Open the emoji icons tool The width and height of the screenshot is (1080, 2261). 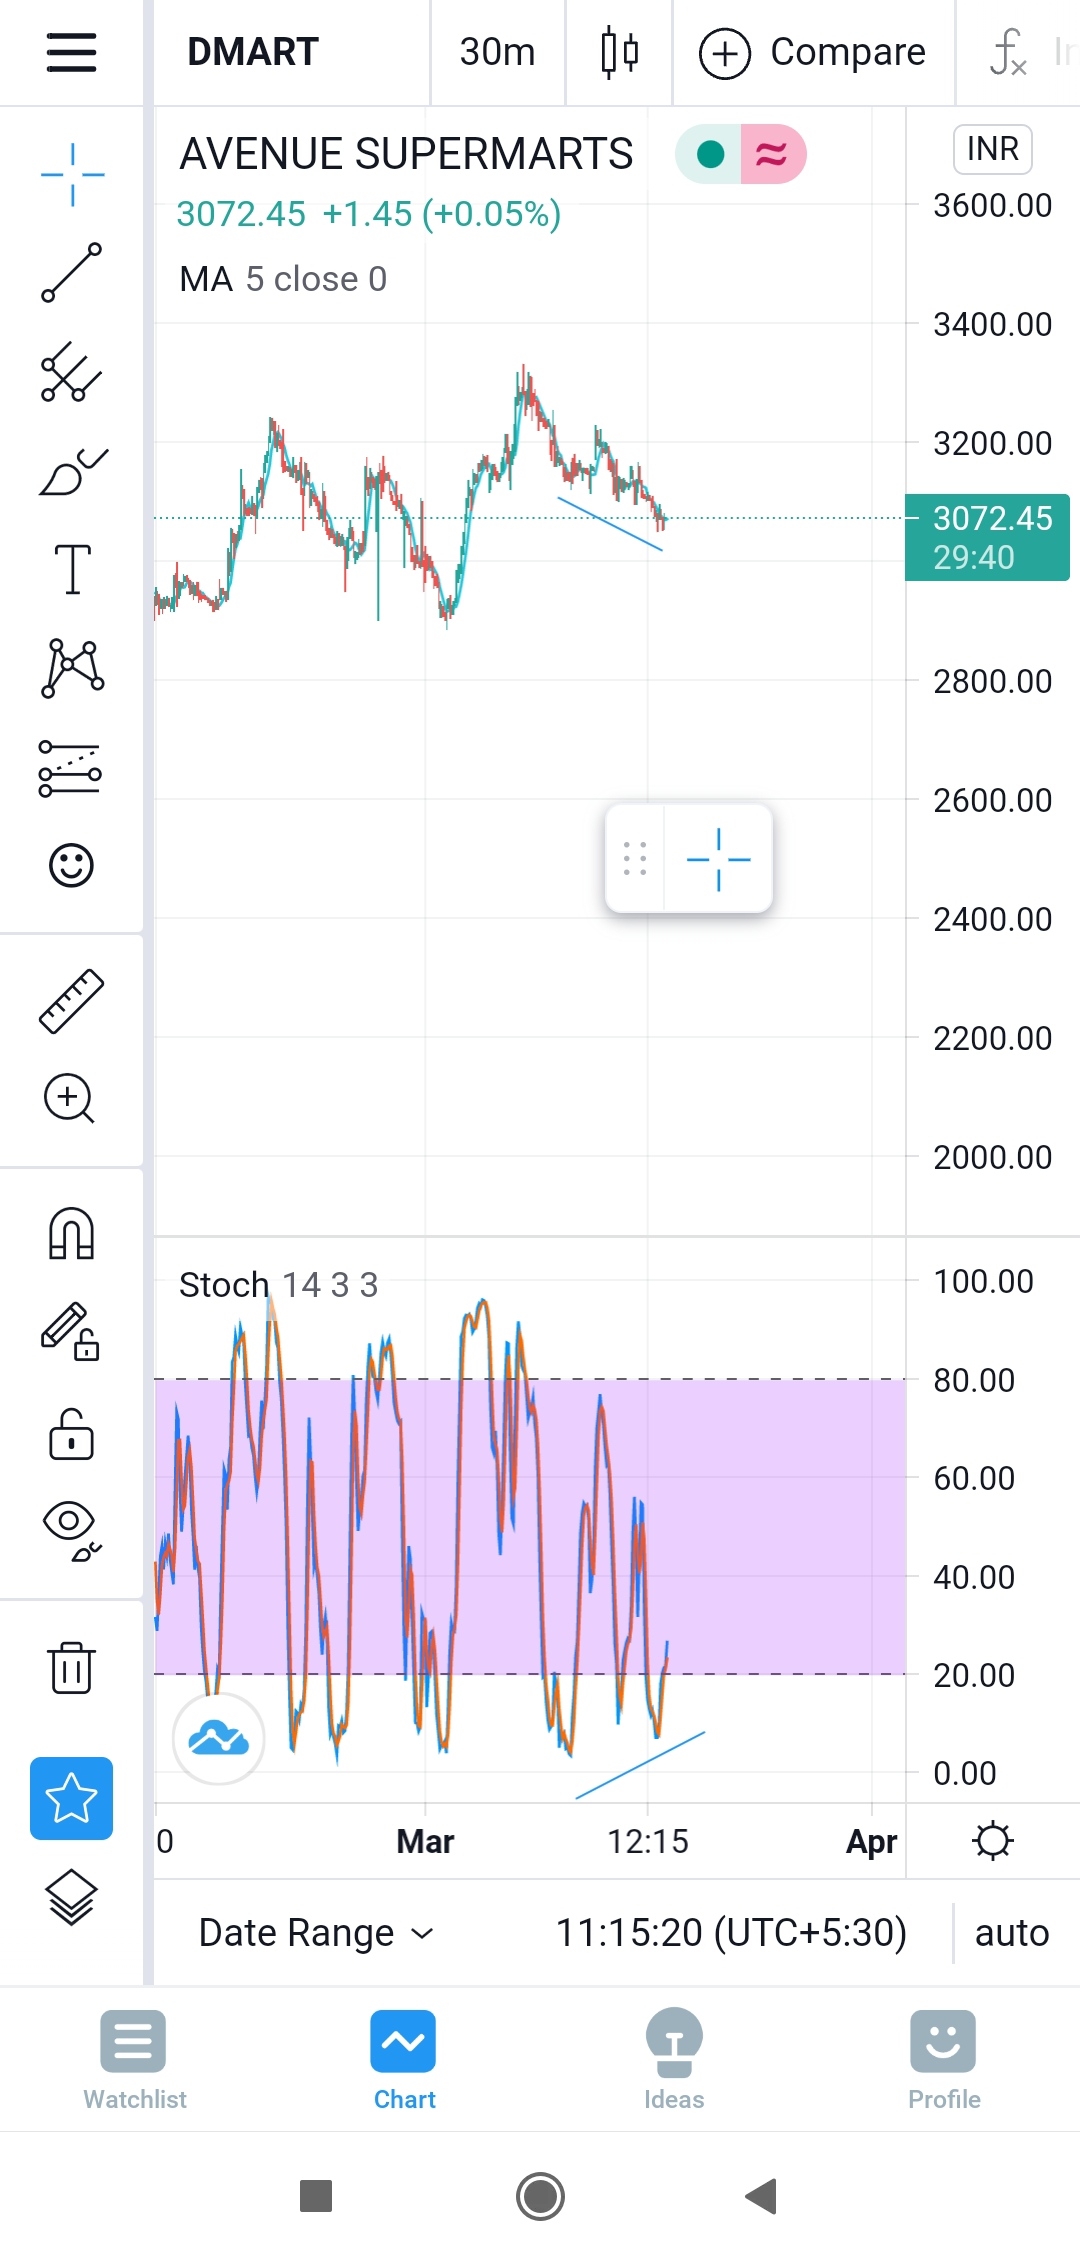tap(71, 865)
